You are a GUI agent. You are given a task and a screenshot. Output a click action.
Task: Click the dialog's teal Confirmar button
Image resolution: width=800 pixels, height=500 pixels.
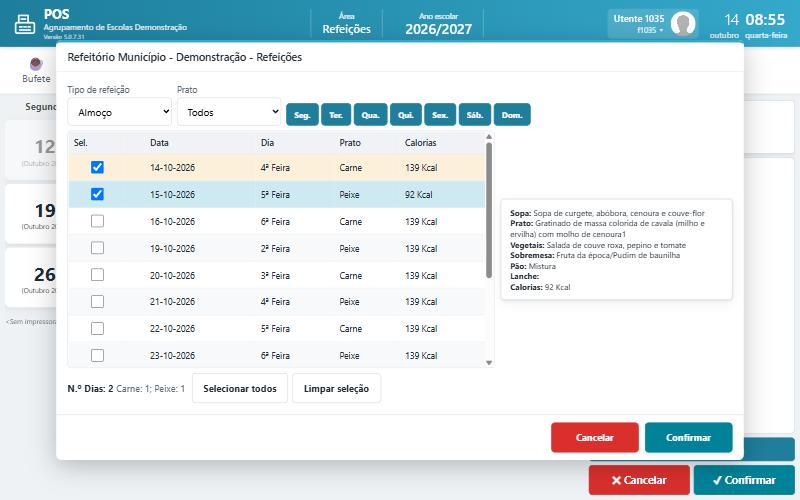(x=688, y=437)
